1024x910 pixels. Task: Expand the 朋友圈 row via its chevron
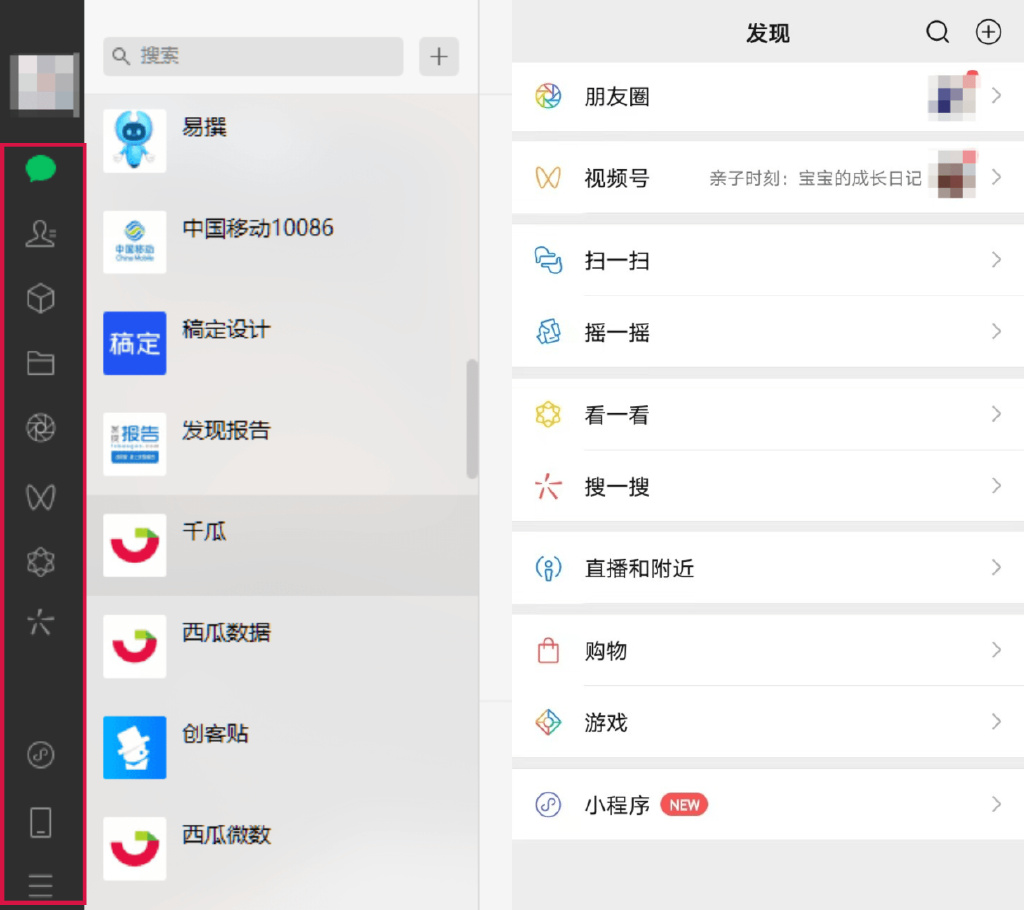pos(996,97)
